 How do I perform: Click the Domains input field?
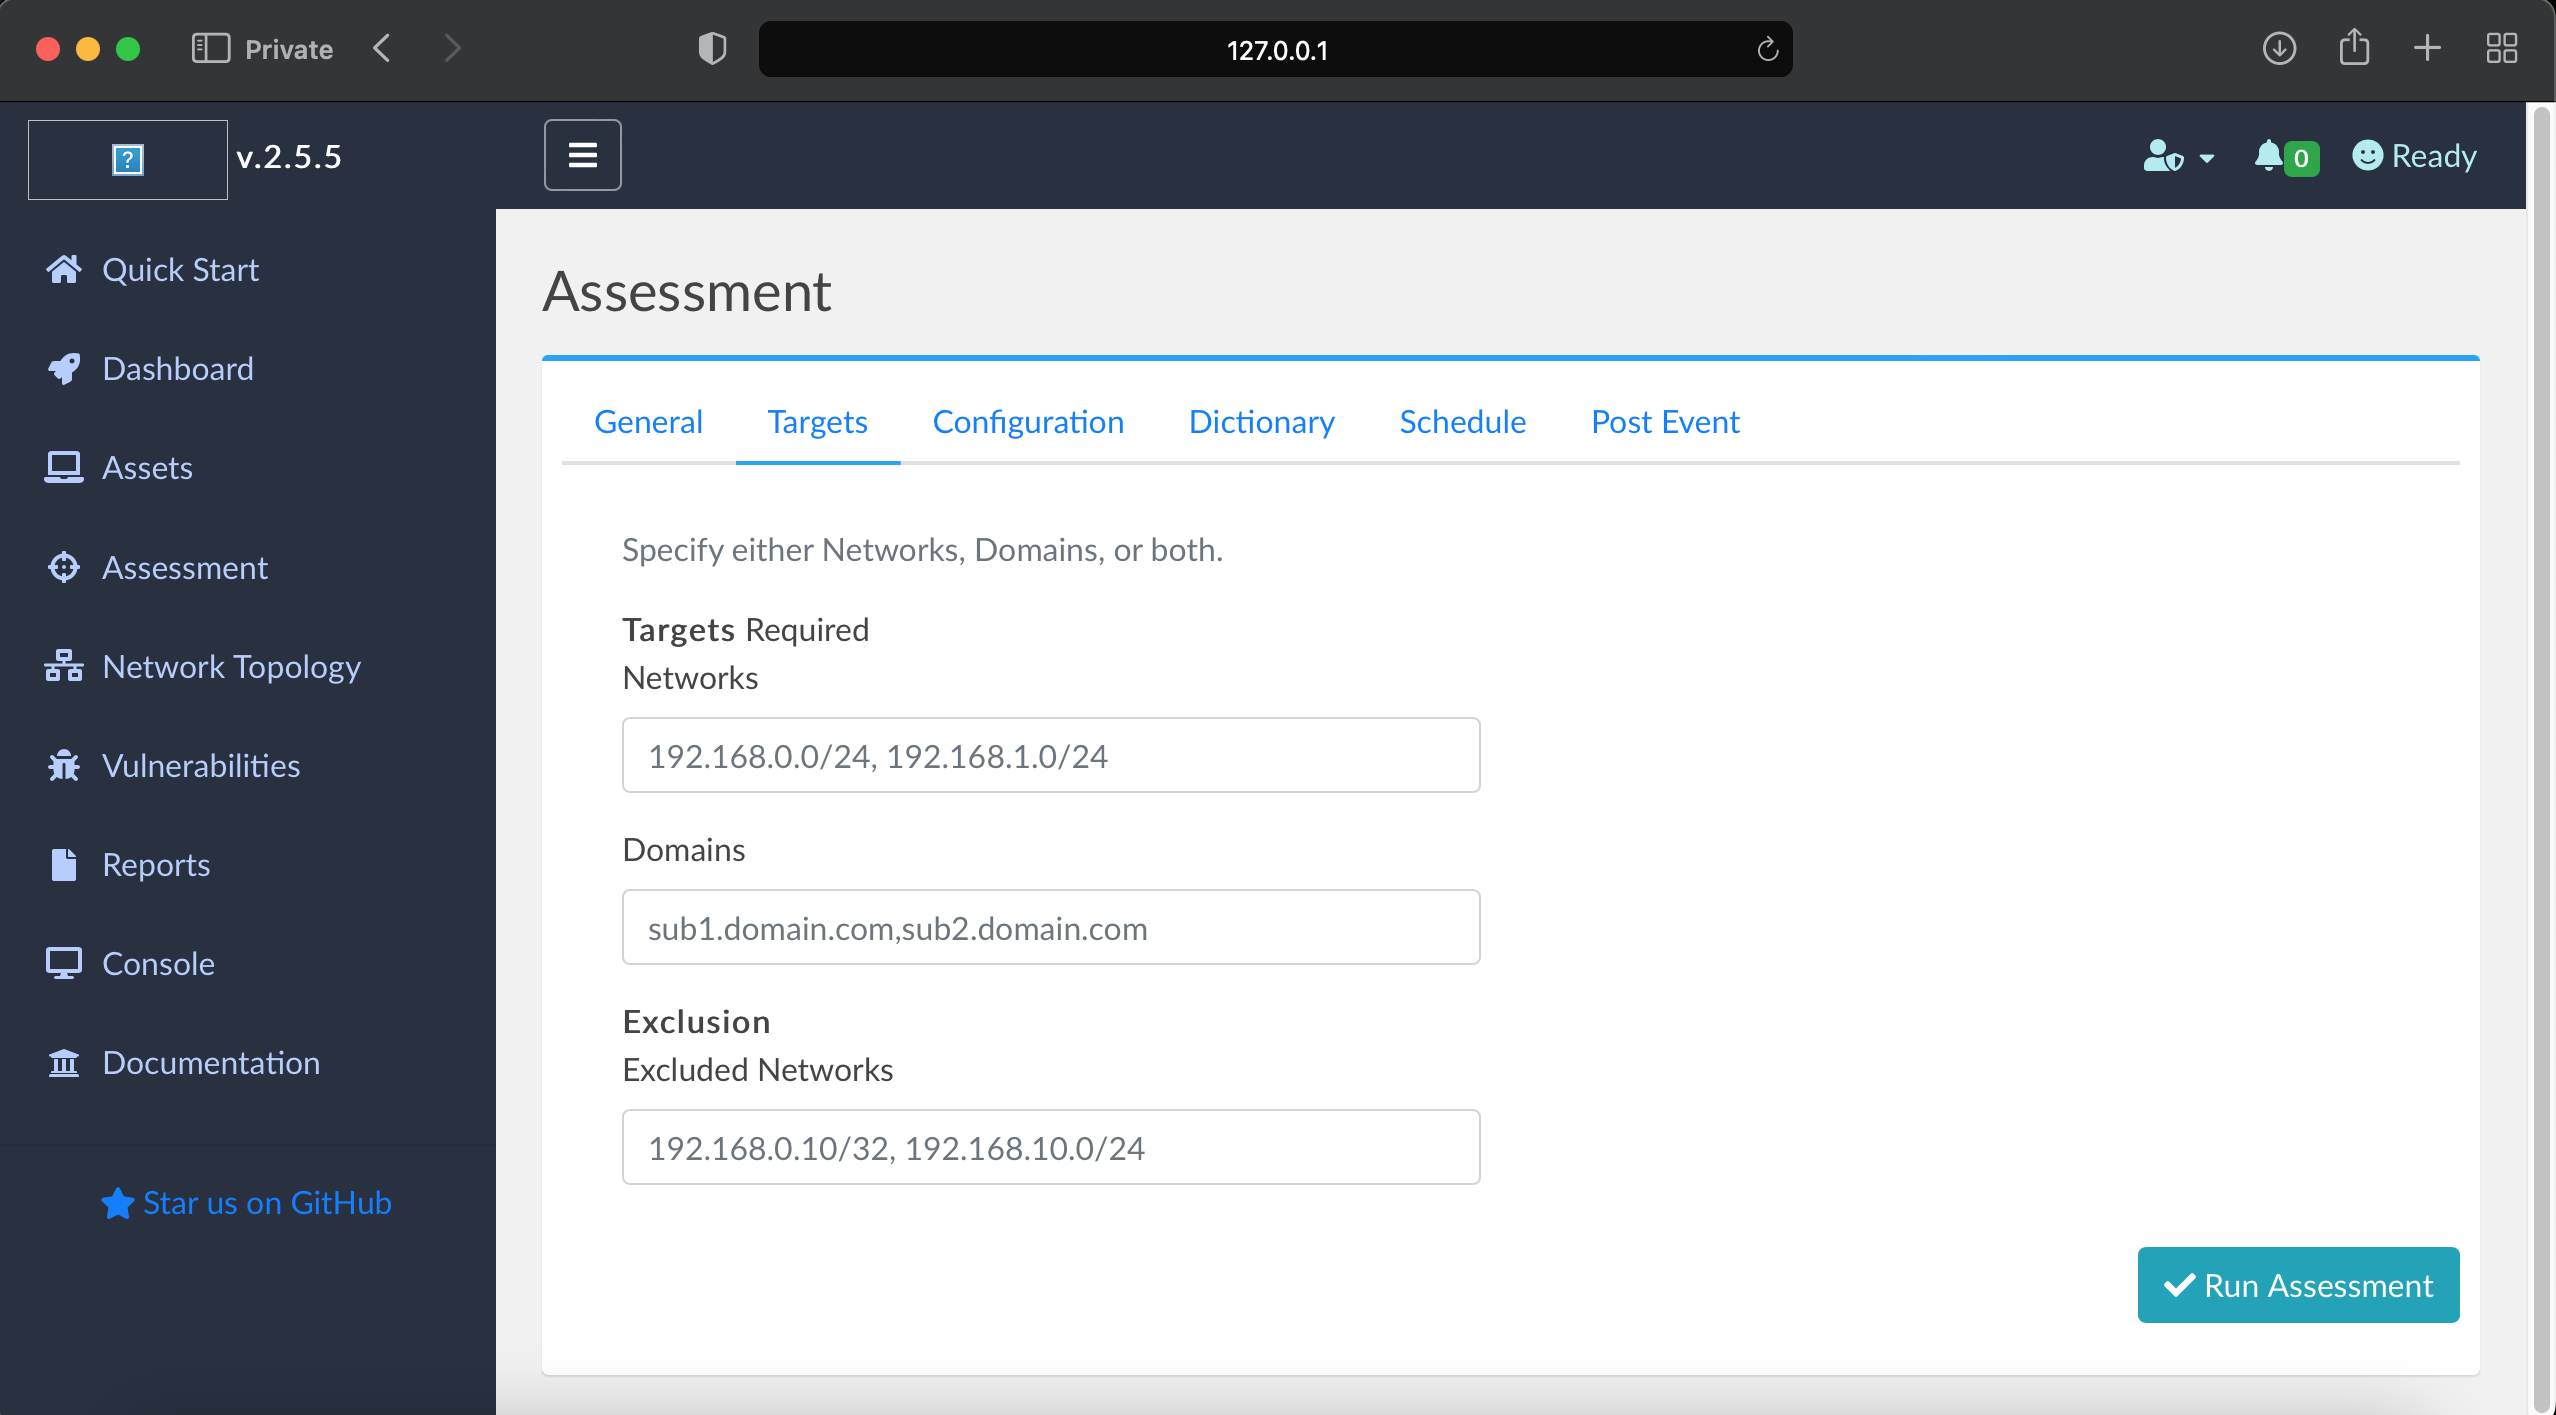pyautogui.click(x=1050, y=928)
